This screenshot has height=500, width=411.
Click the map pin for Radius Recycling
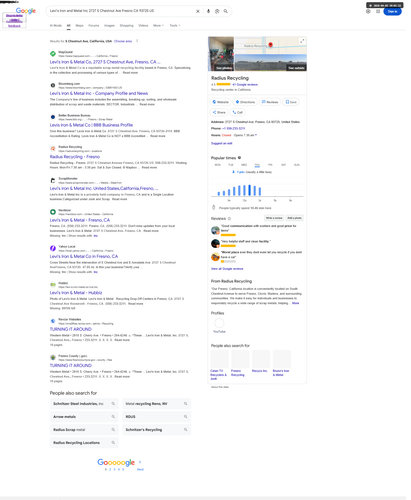pos(271,44)
